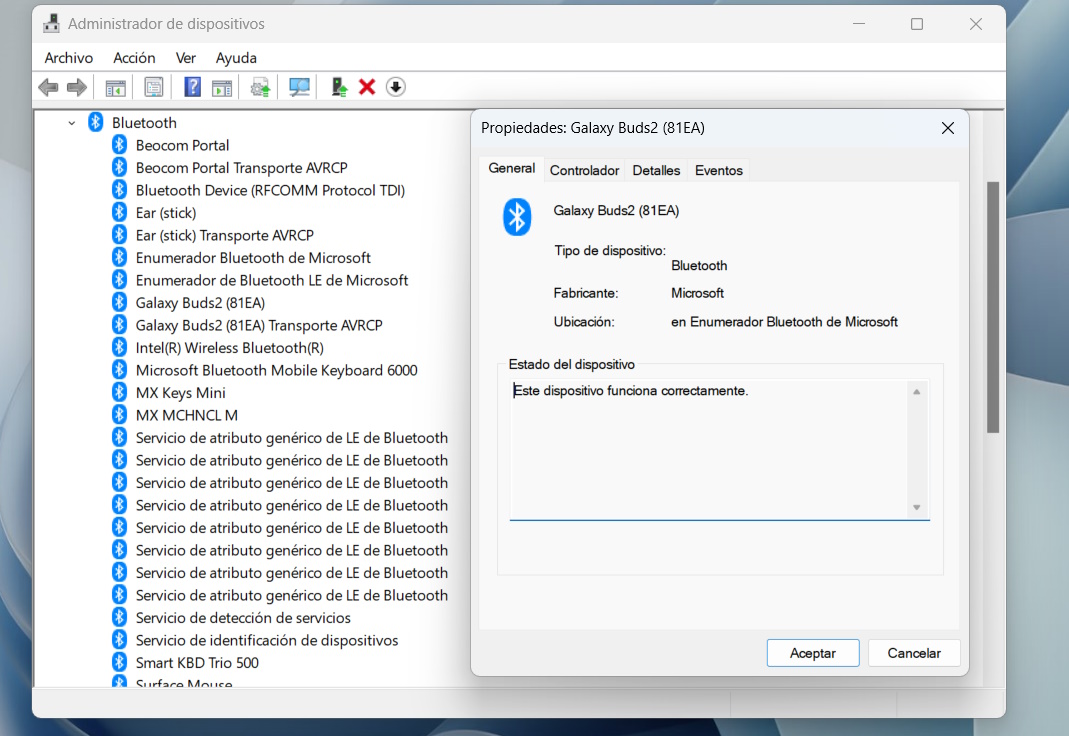Maximize the Administrador de dispositivos window
Image resolution: width=1069 pixels, height=736 pixels.
pyautogui.click(x=917, y=24)
